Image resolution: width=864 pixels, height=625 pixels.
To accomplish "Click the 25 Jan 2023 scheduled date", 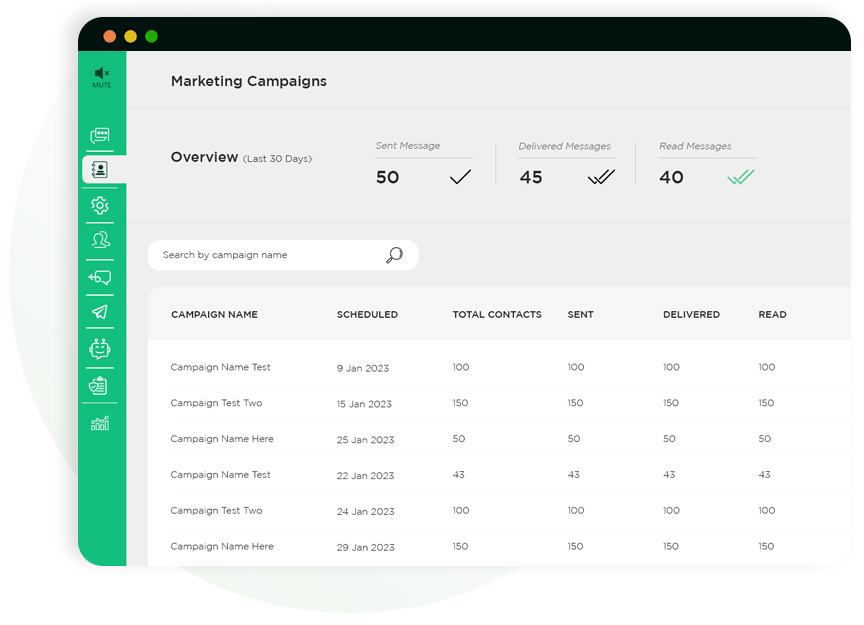I will click(365, 440).
